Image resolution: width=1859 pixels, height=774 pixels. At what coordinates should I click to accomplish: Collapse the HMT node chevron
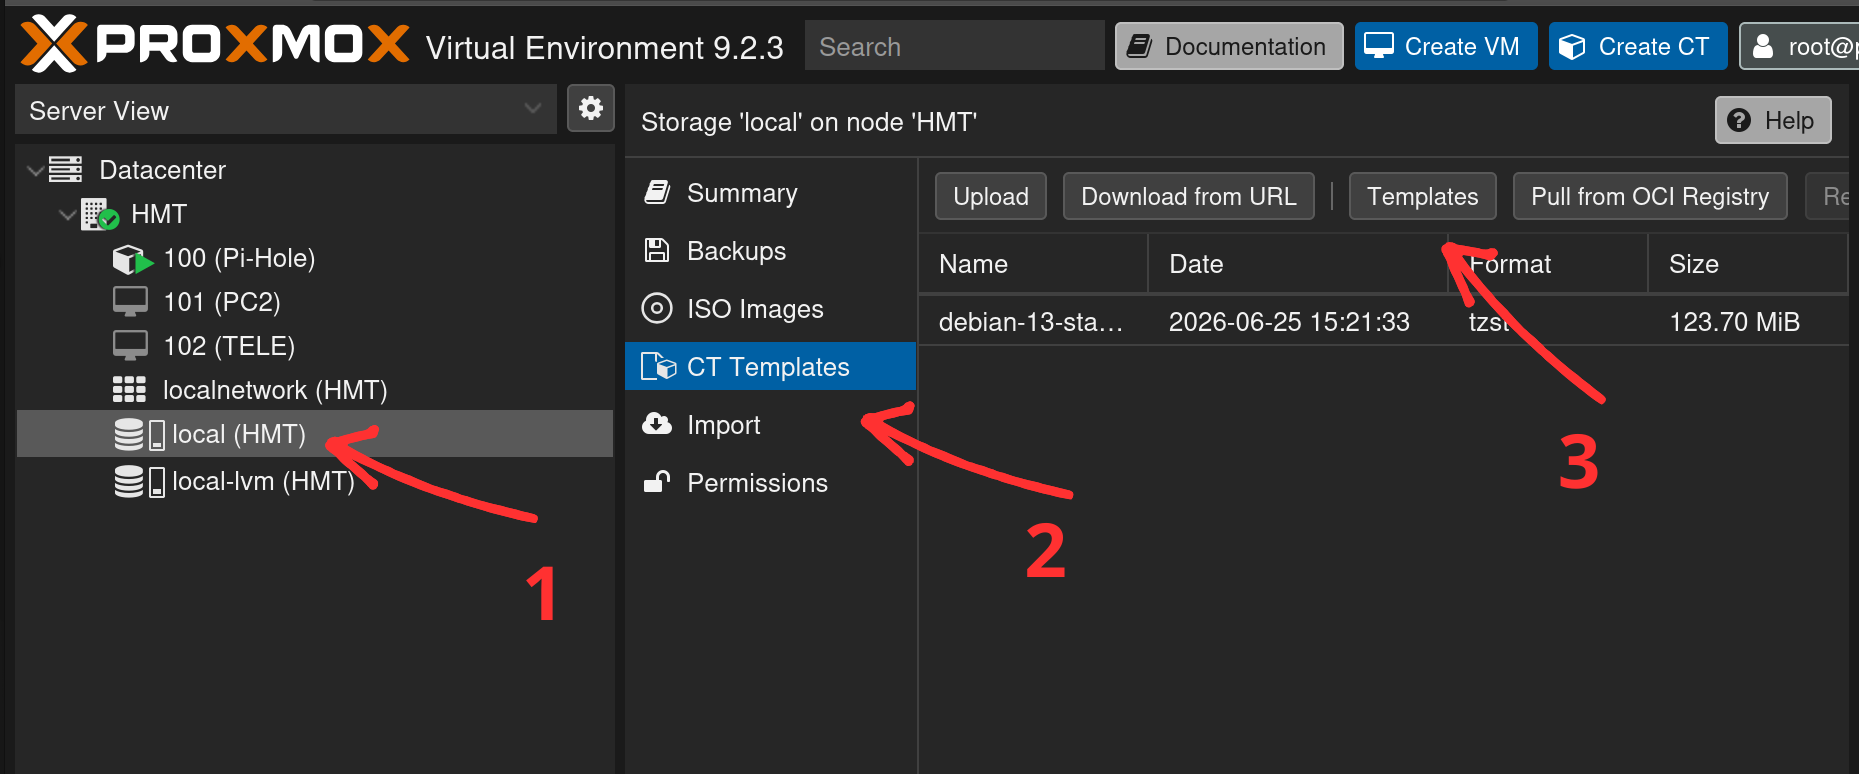pos(67,214)
